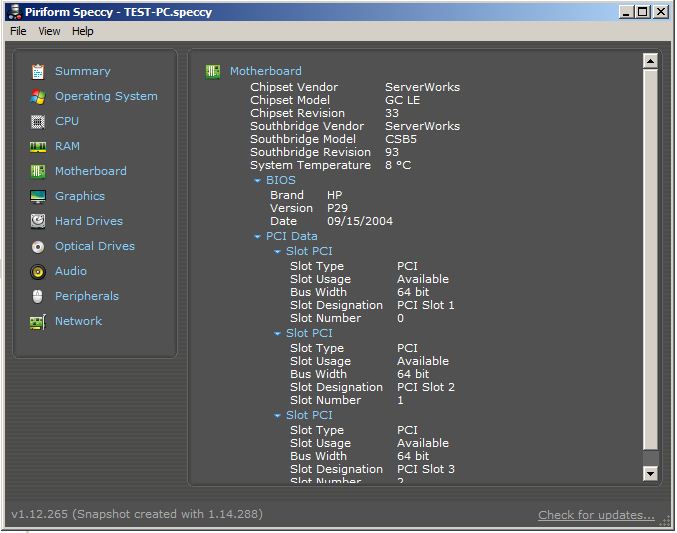Close the Speccy window
677x533 pixels.
[661, 12]
